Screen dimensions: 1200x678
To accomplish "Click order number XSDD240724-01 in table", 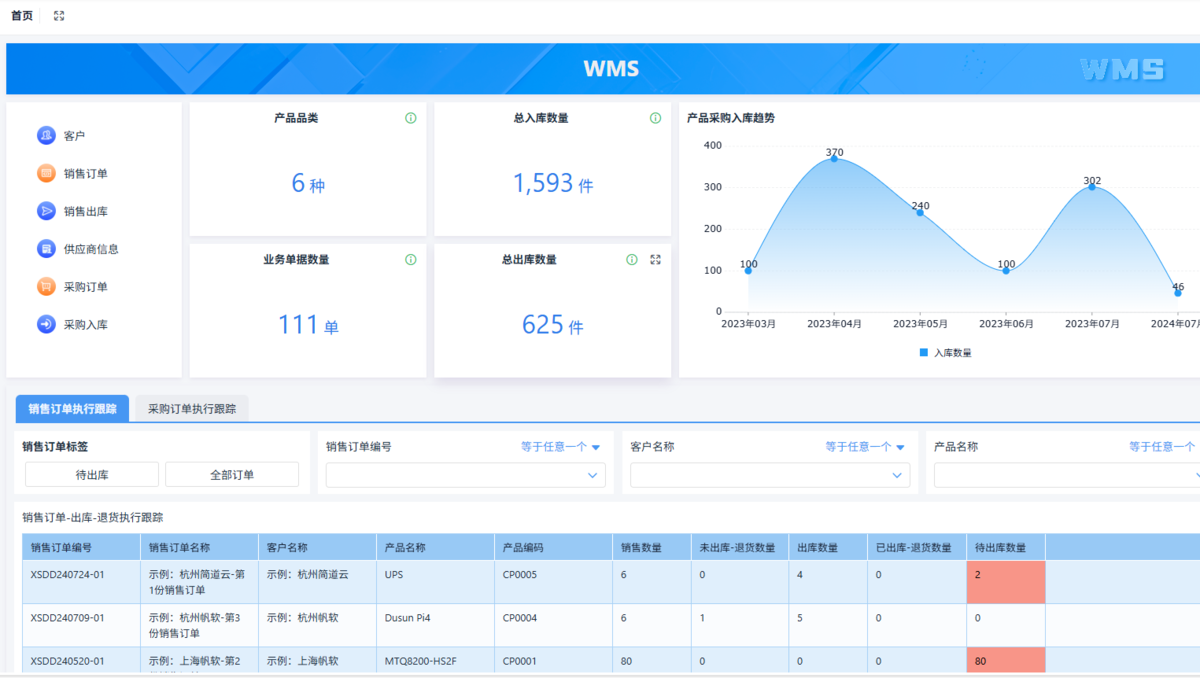I will (68, 575).
